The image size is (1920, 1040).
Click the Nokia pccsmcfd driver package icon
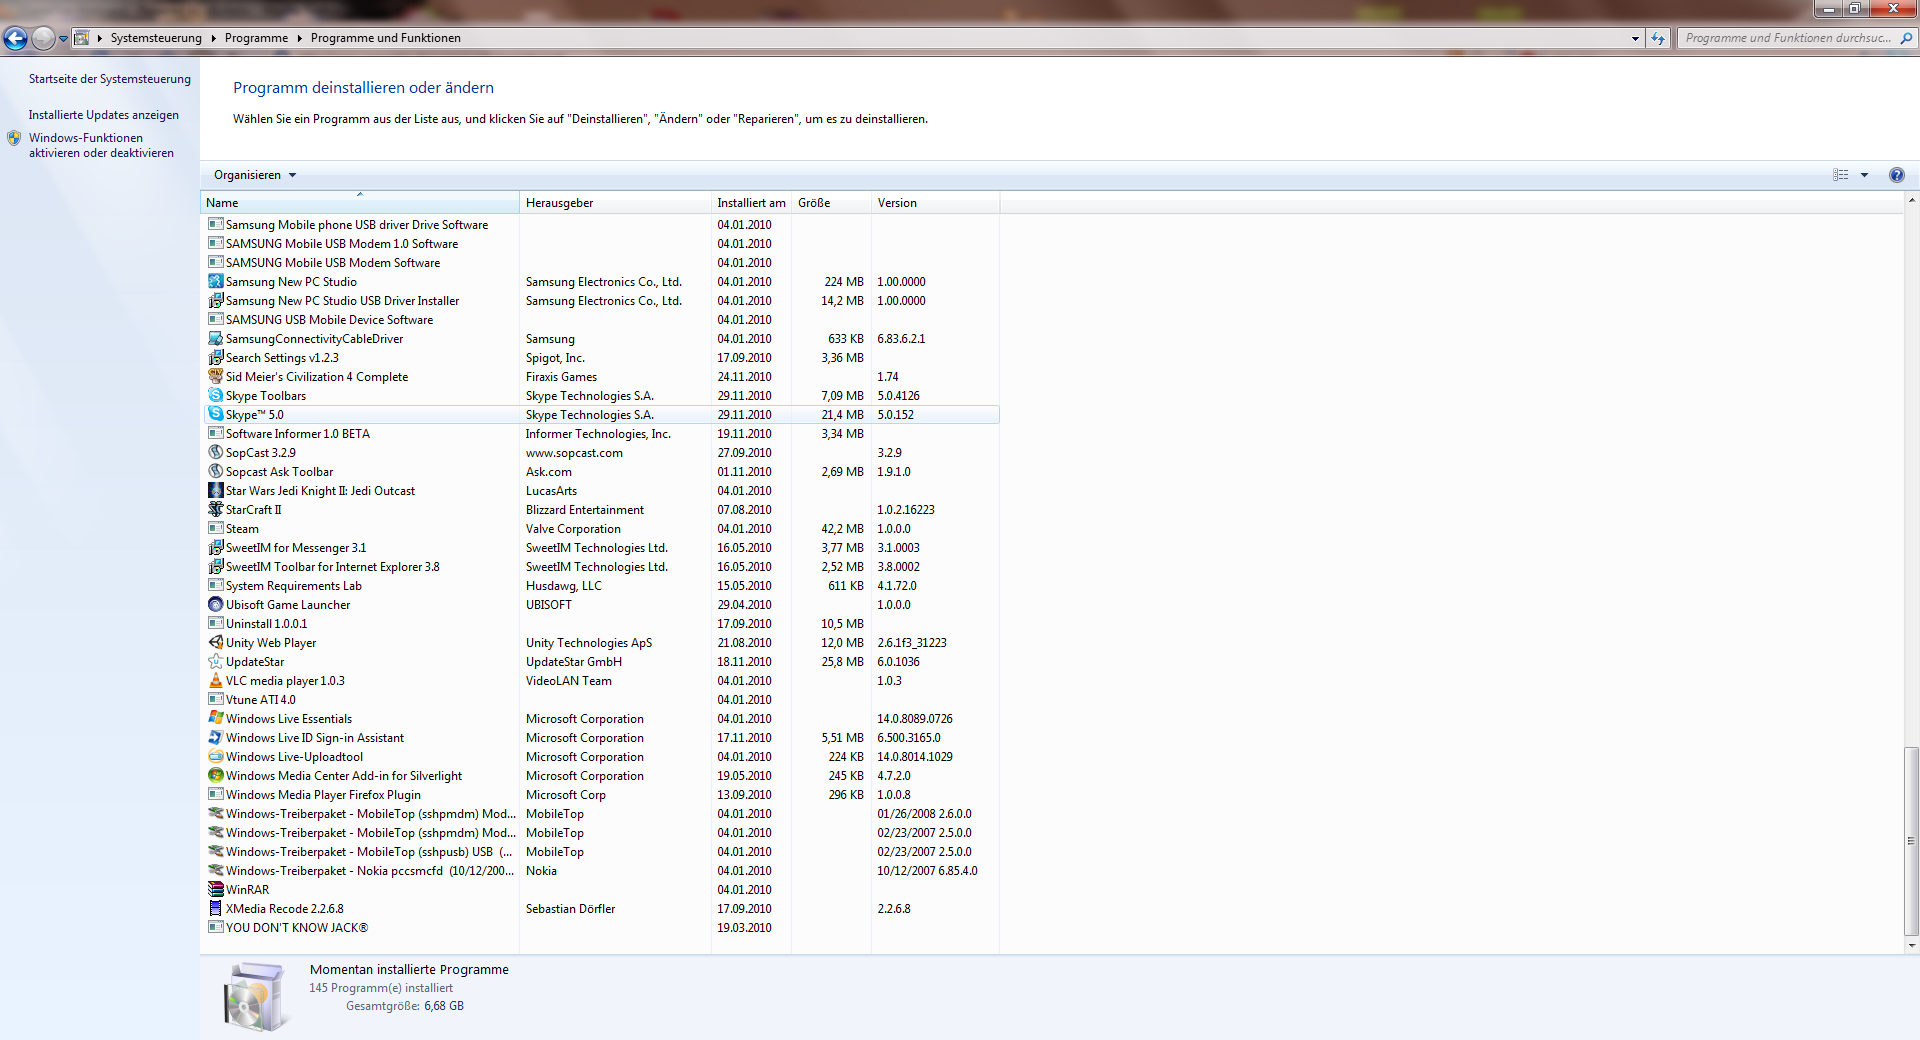click(x=215, y=870)
